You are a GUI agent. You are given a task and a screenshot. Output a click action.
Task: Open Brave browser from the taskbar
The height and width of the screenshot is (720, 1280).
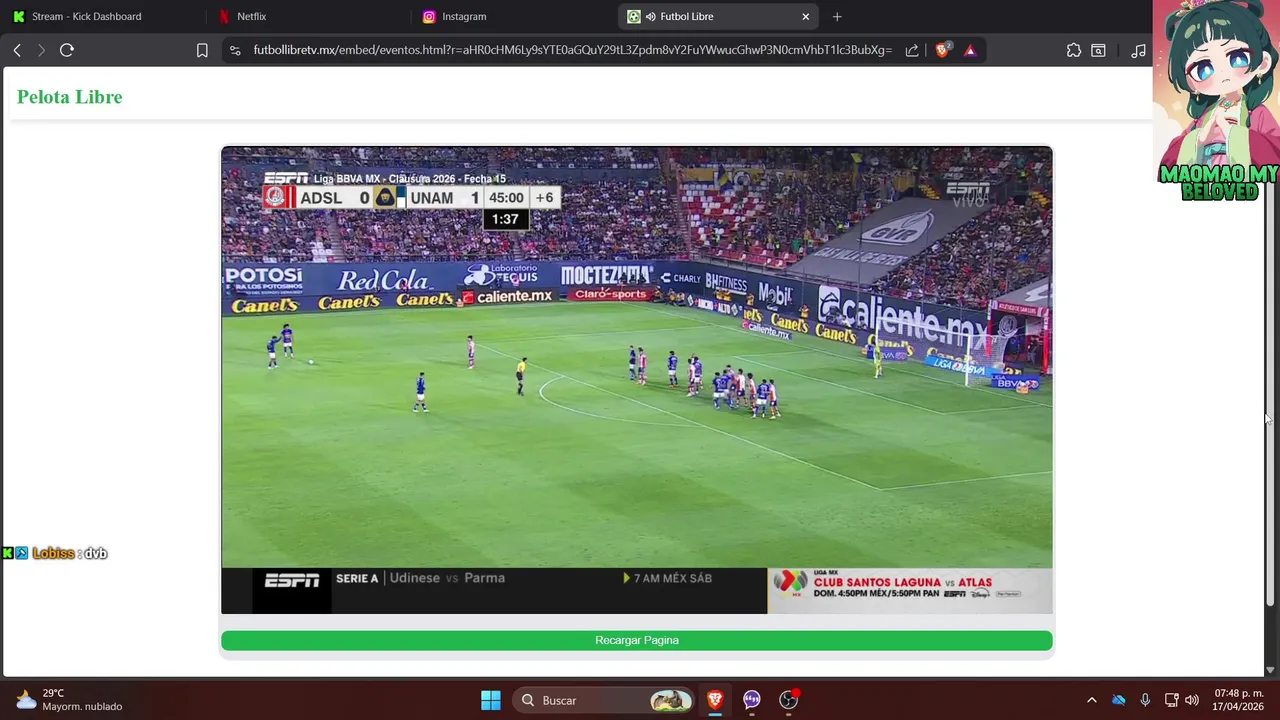click(715, 700)
